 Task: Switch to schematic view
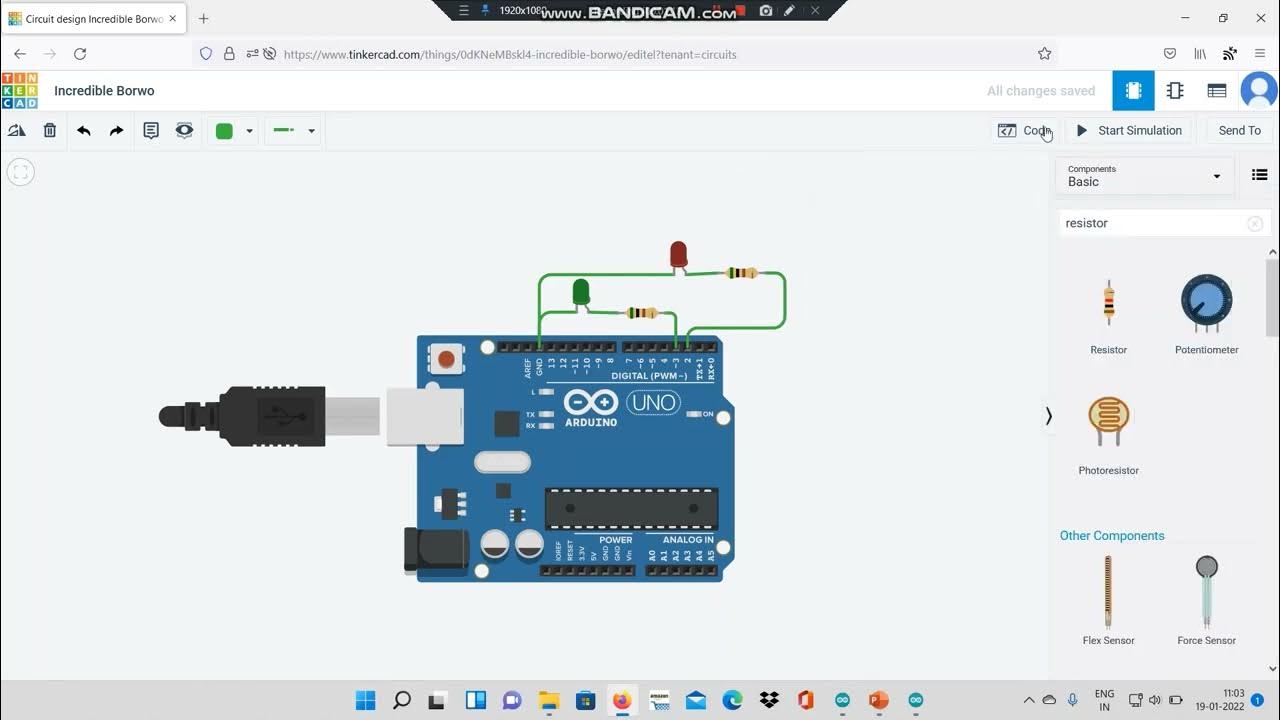1175,91
